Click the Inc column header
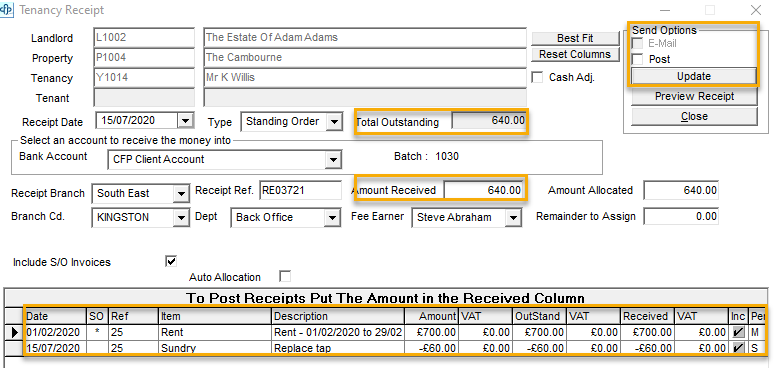Screen dimensions: 776x368 pyautogui.click(x=738, y=316)
